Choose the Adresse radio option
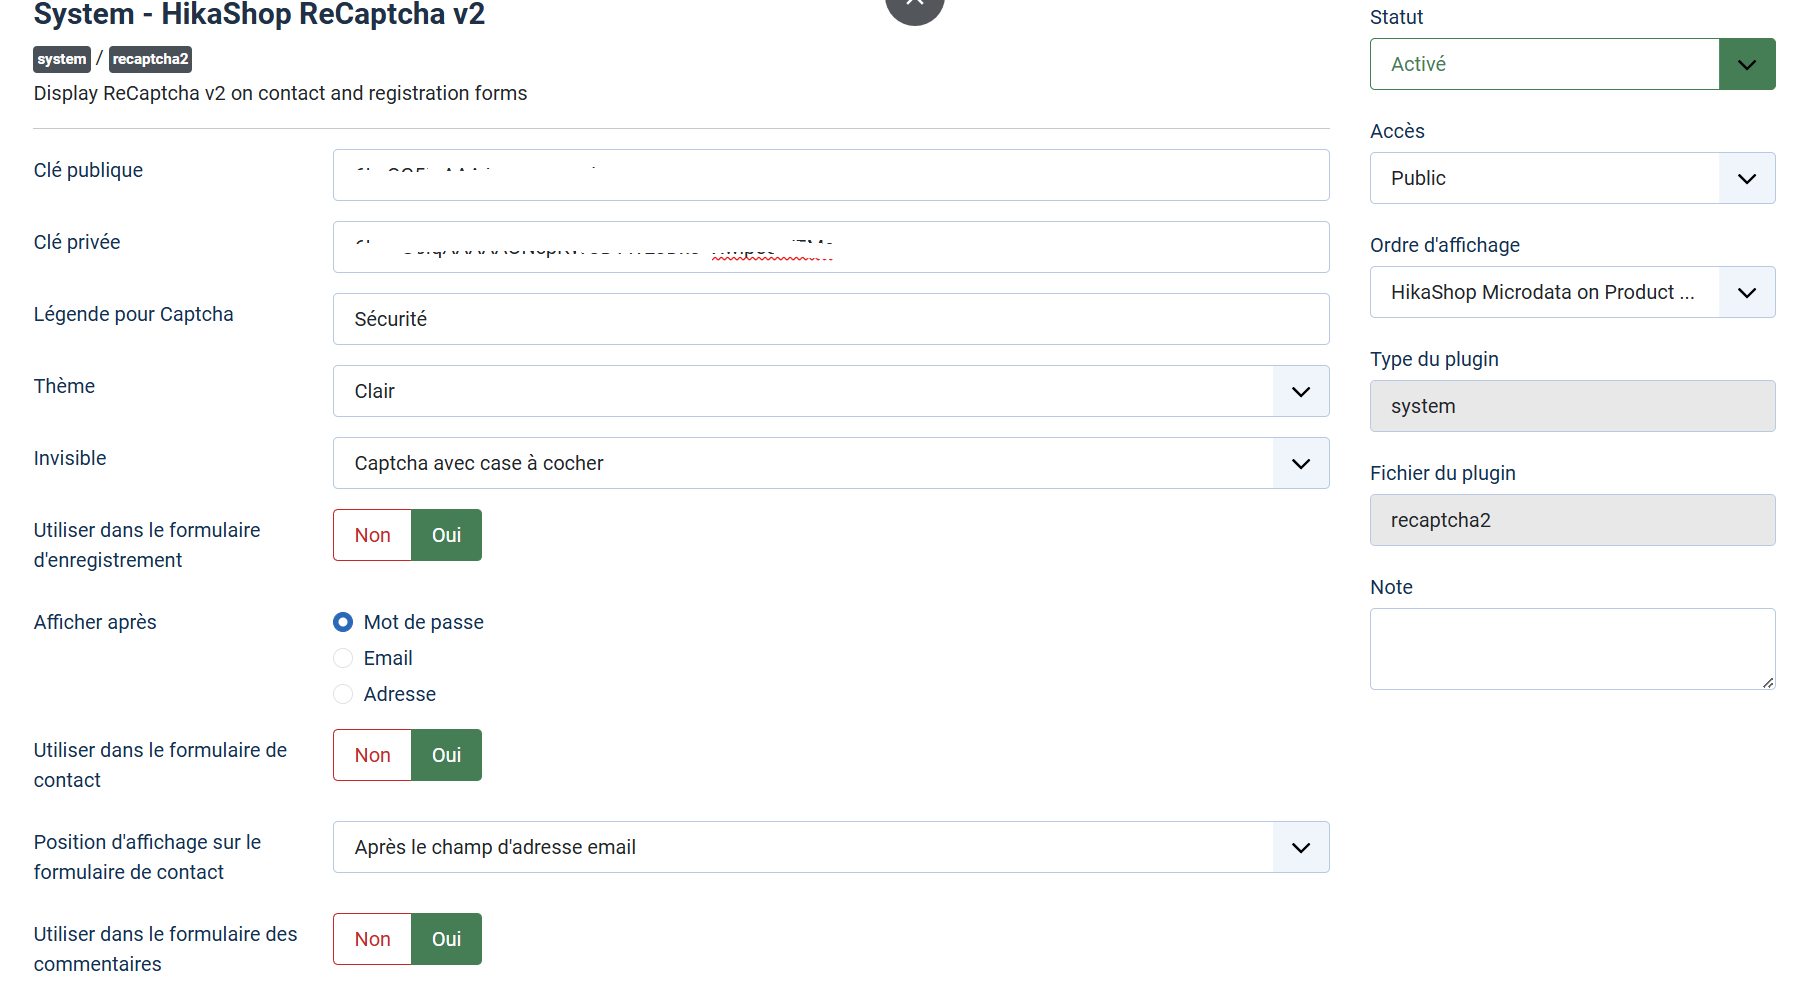The width and height of the screenshot is (1811, 981). coord(343,694)
